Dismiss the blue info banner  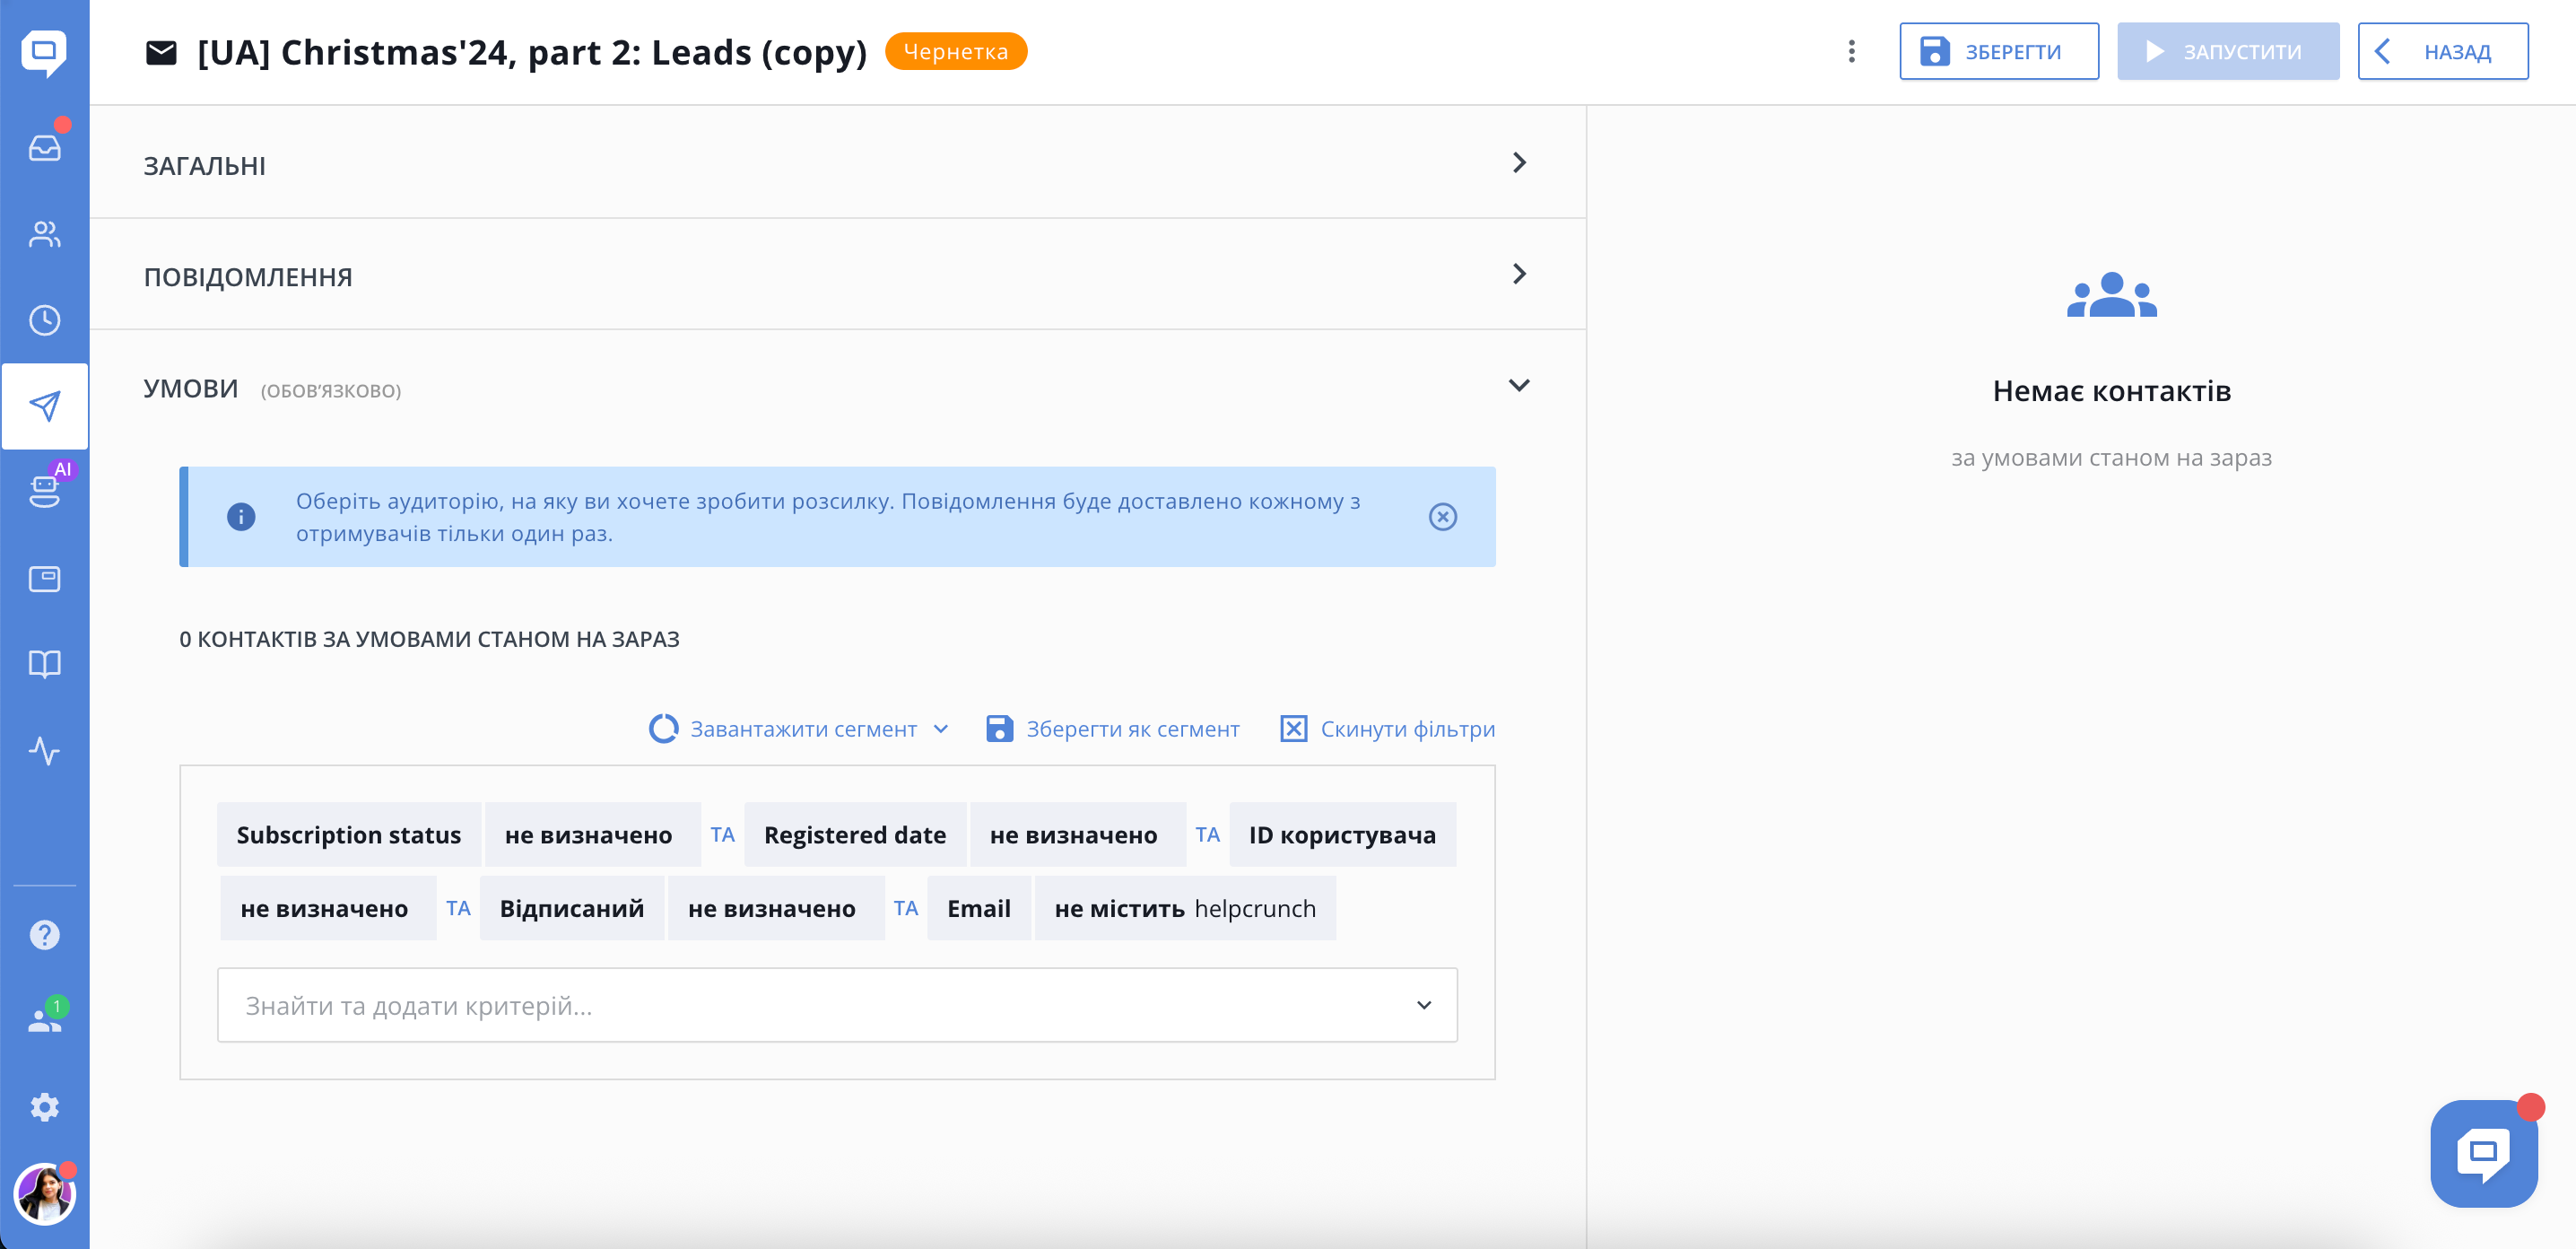coord(1442,517)
